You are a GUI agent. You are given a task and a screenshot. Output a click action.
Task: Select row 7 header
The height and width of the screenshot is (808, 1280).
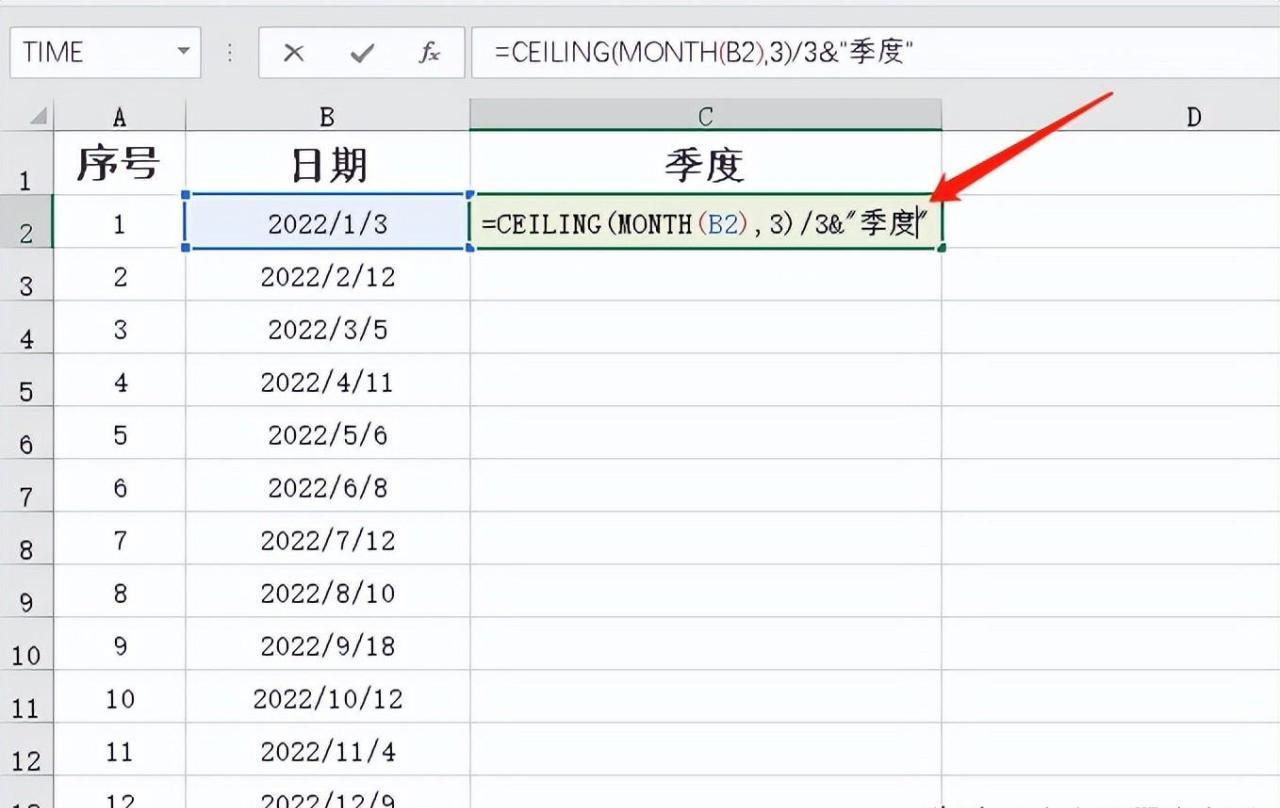point(26,487)
